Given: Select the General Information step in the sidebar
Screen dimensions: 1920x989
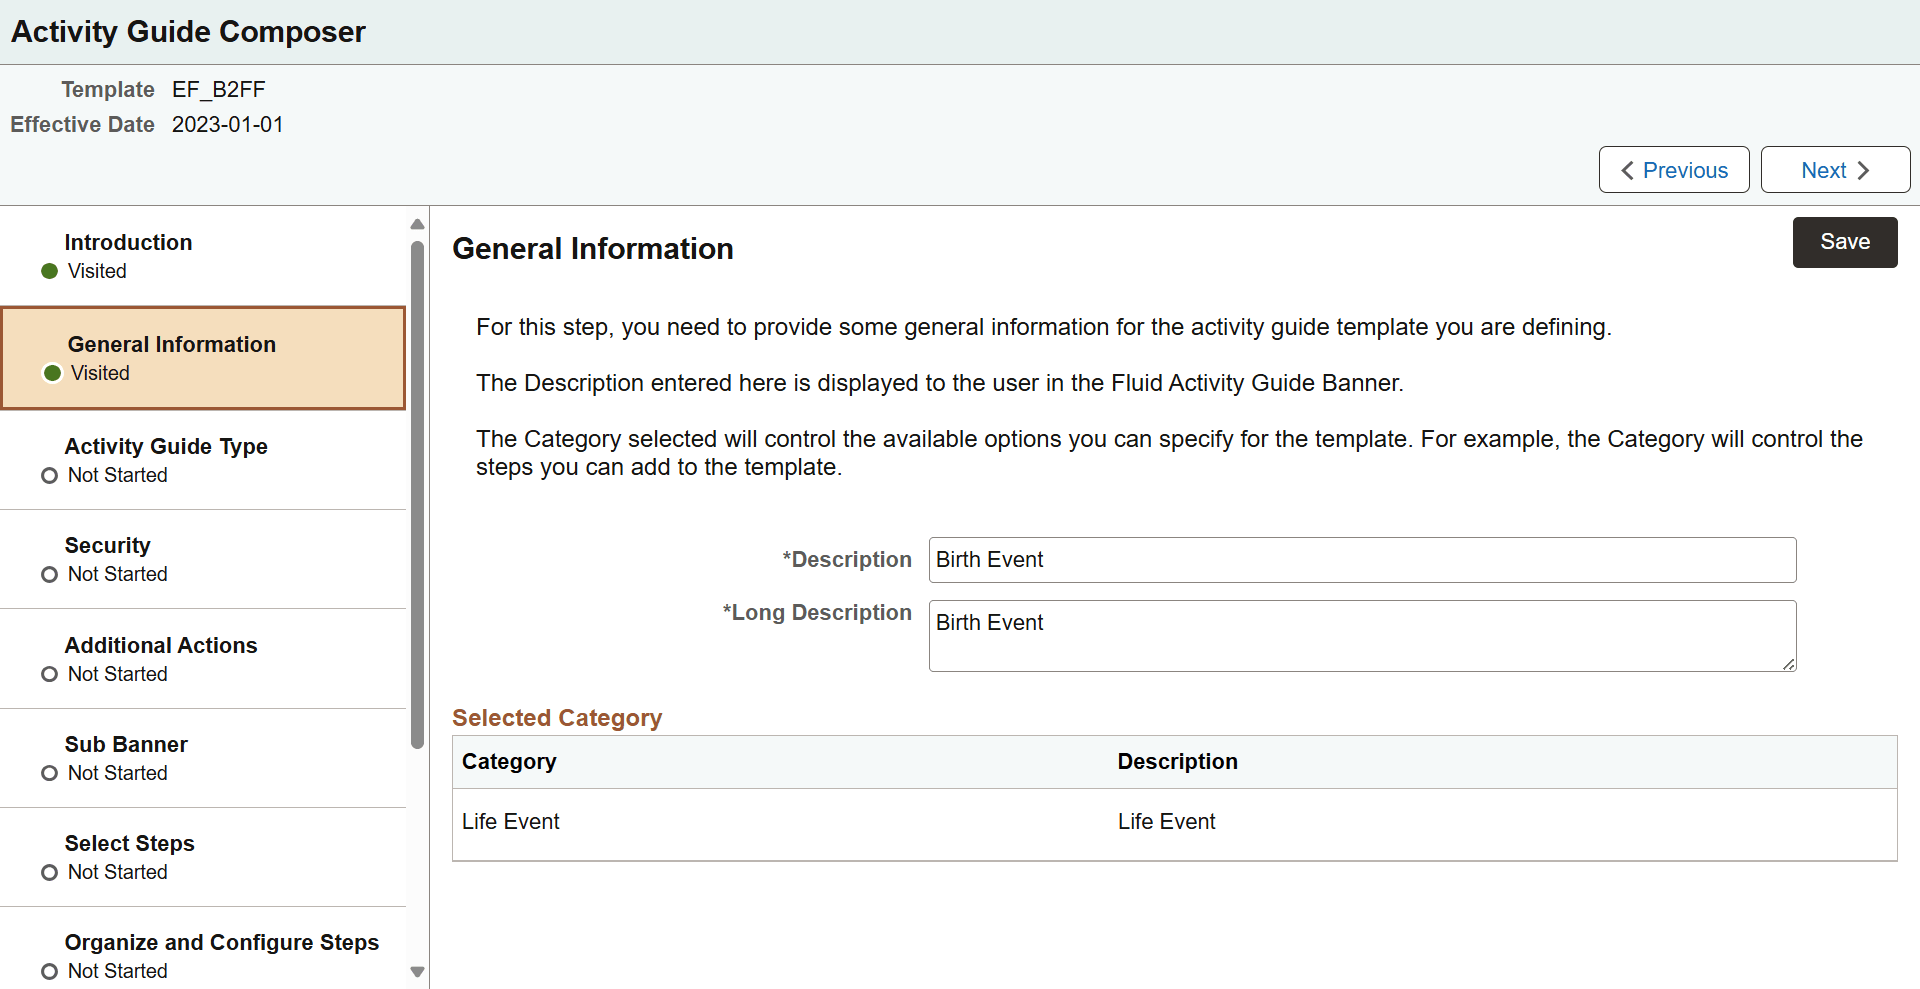Looking at the screenshot, I should (170, 357).
